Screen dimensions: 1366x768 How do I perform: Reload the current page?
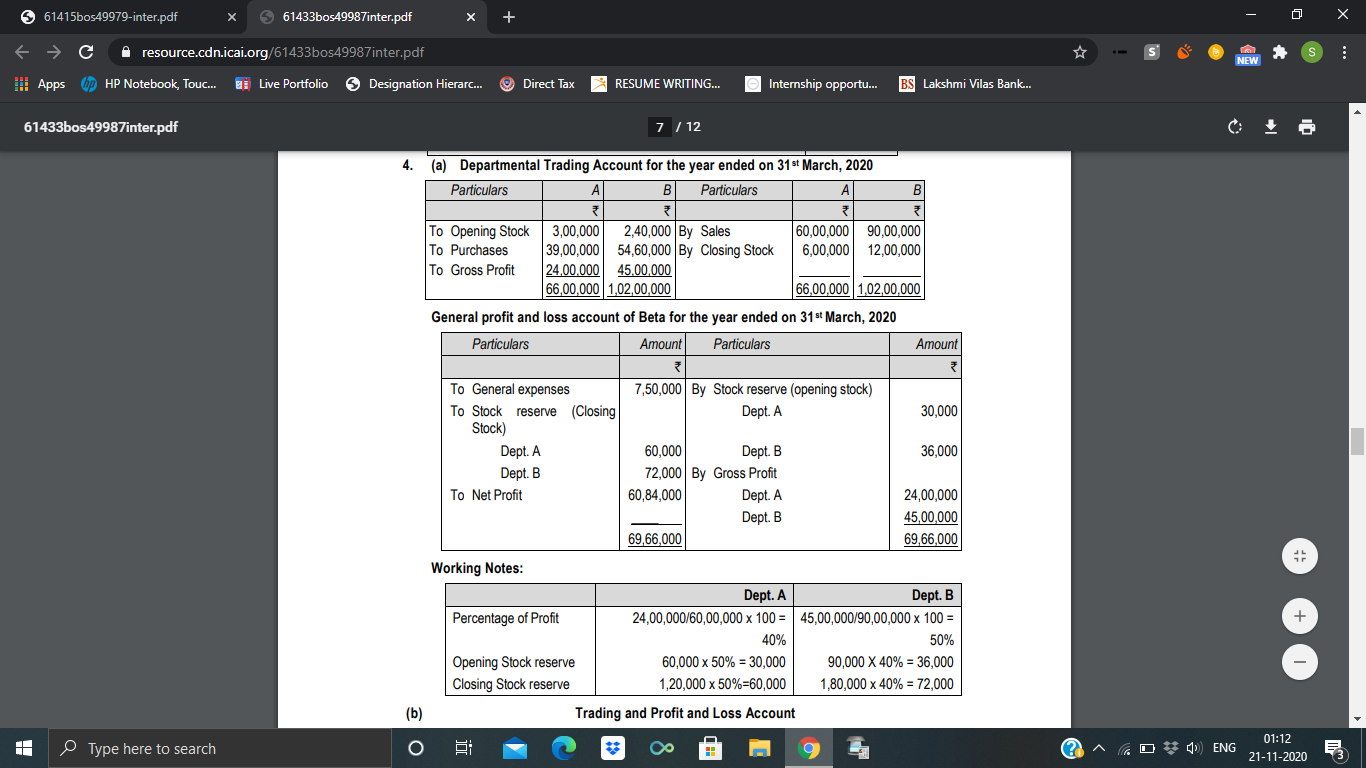(x=86, y=52)
